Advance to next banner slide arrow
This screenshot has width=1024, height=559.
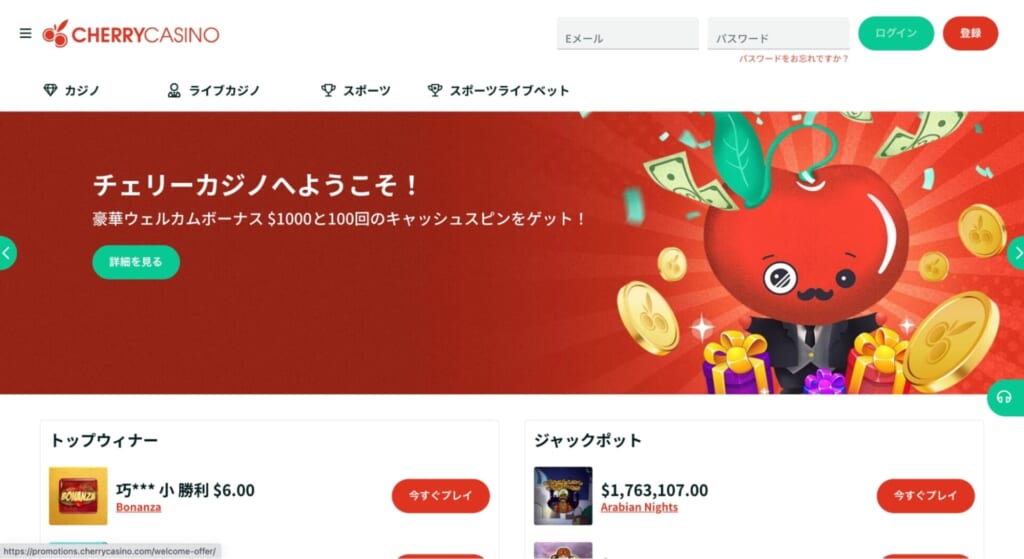(x=1016, y=253)
